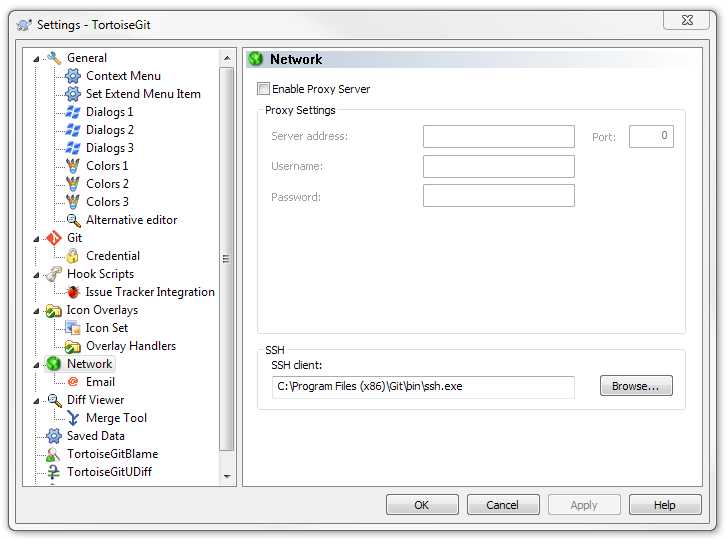The image size is (727, 540).
Task: Collapse the Network tree node
Action: coord(36,365)
